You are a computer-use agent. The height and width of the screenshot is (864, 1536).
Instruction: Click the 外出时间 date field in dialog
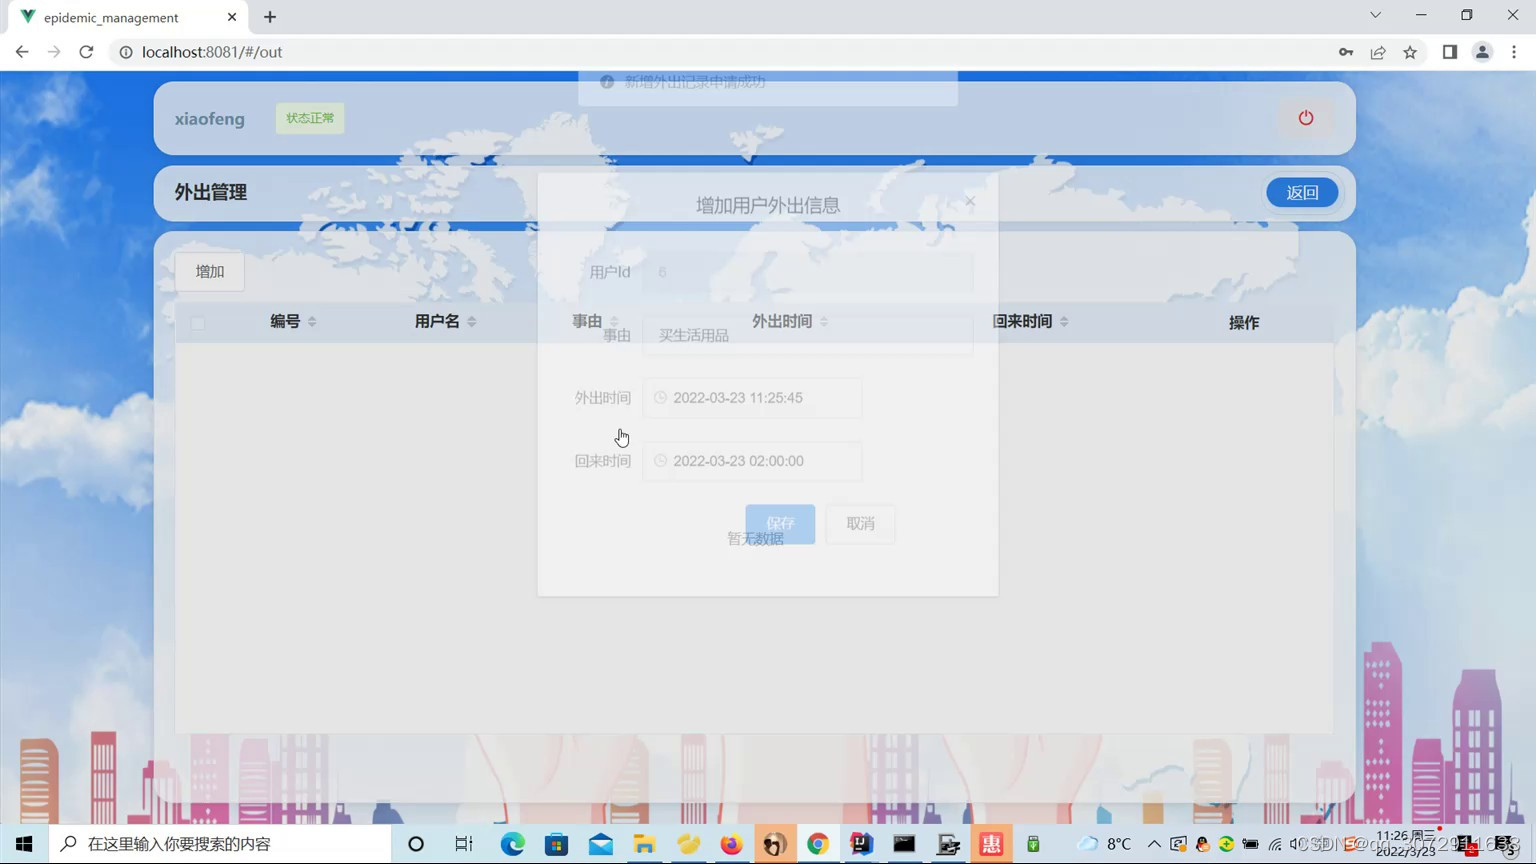pos(753,398)
